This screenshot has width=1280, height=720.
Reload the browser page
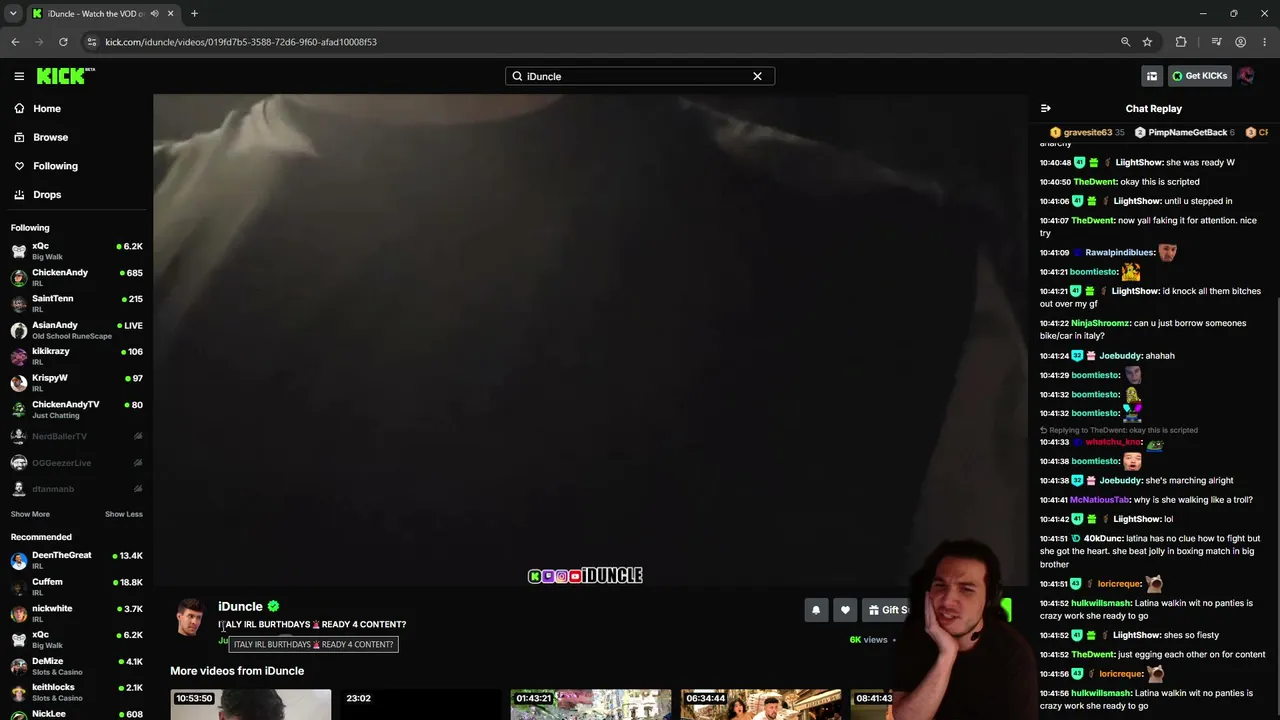click(x=63, y=42)
